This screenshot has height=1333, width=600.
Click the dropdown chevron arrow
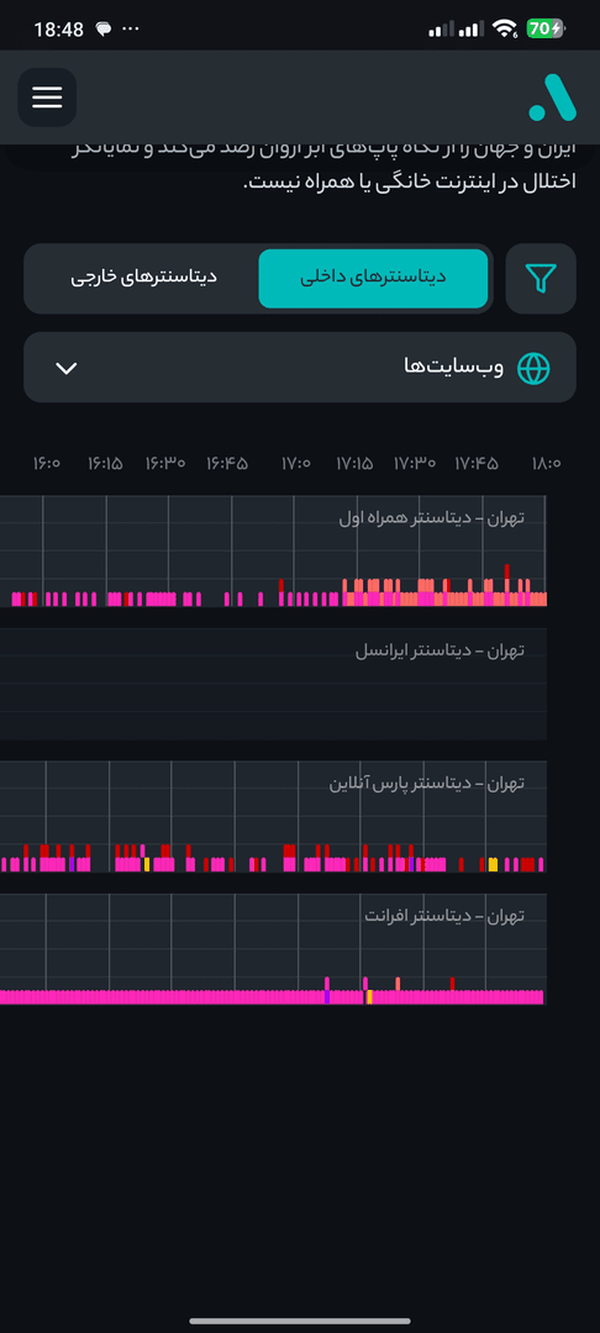[66, 368]
